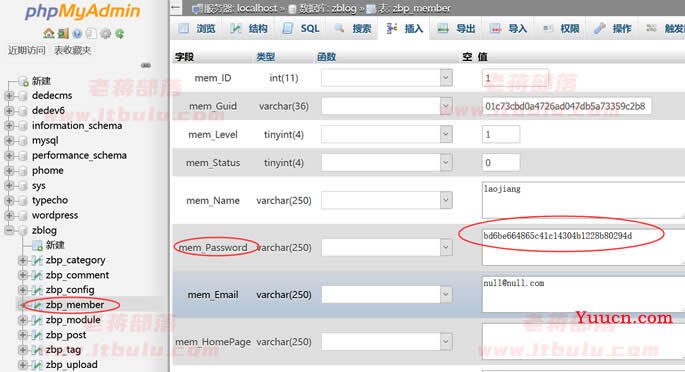Viewport: 685px width, 372px height.
Task: Click the mem_Password value textarea
Action: click(x=583, y=247)
